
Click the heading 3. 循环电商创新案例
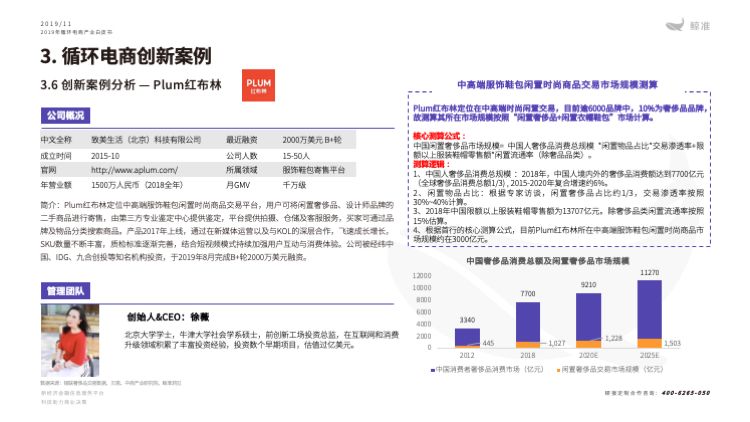(x=126, y=56)
